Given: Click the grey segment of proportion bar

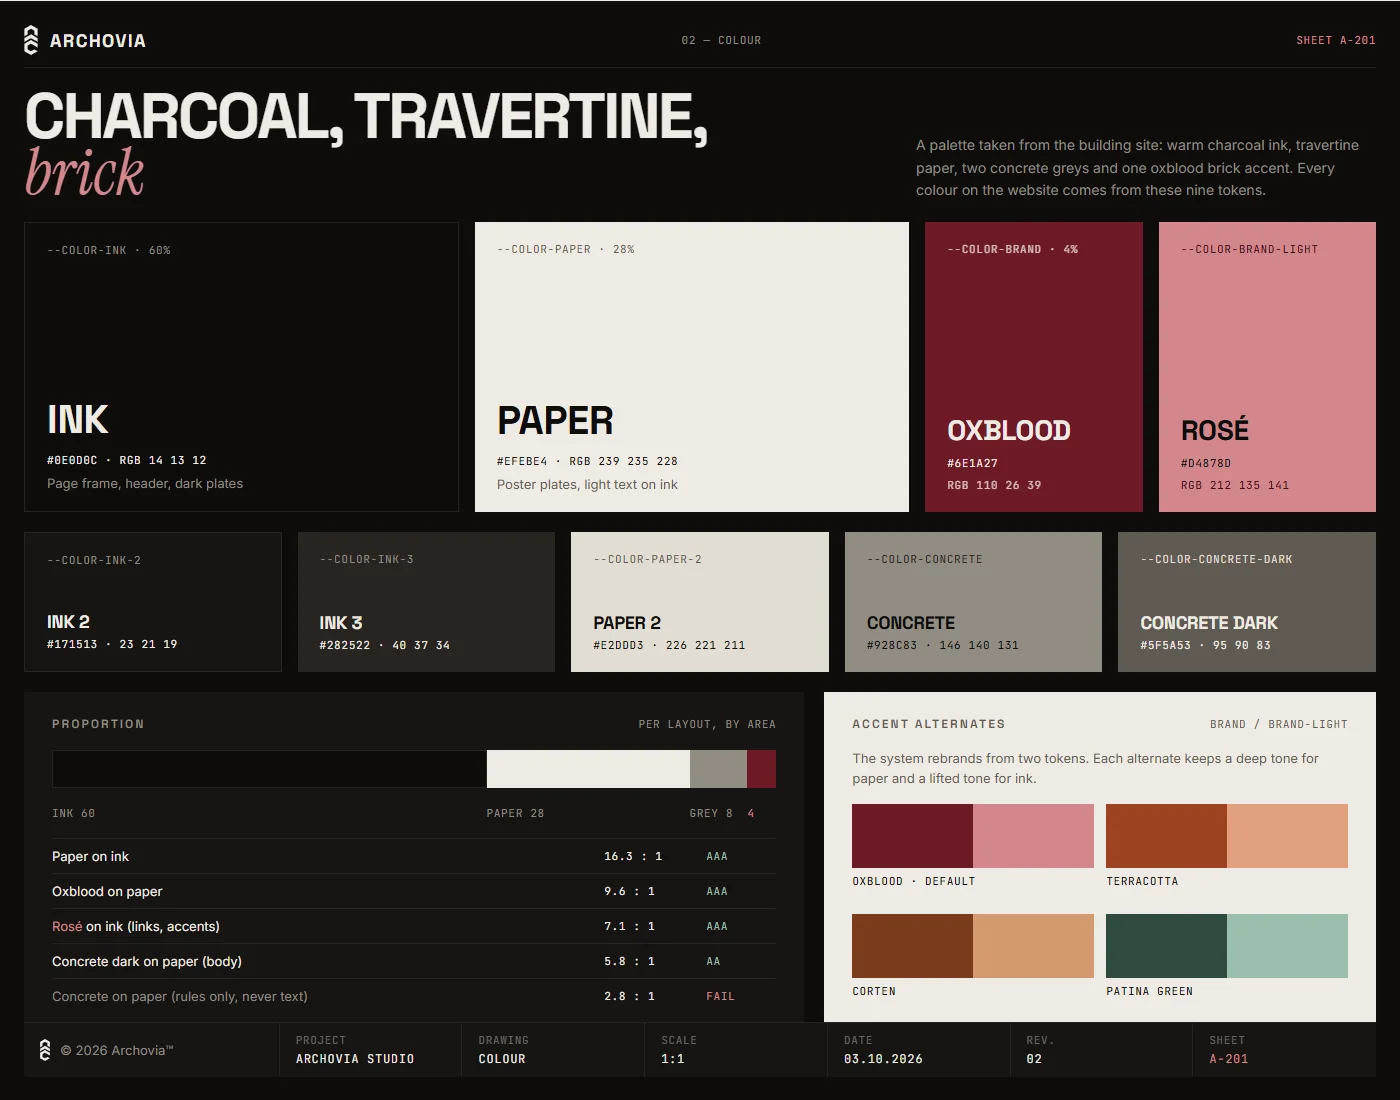Looking at the screenshot, I should [x=718, y=769].
